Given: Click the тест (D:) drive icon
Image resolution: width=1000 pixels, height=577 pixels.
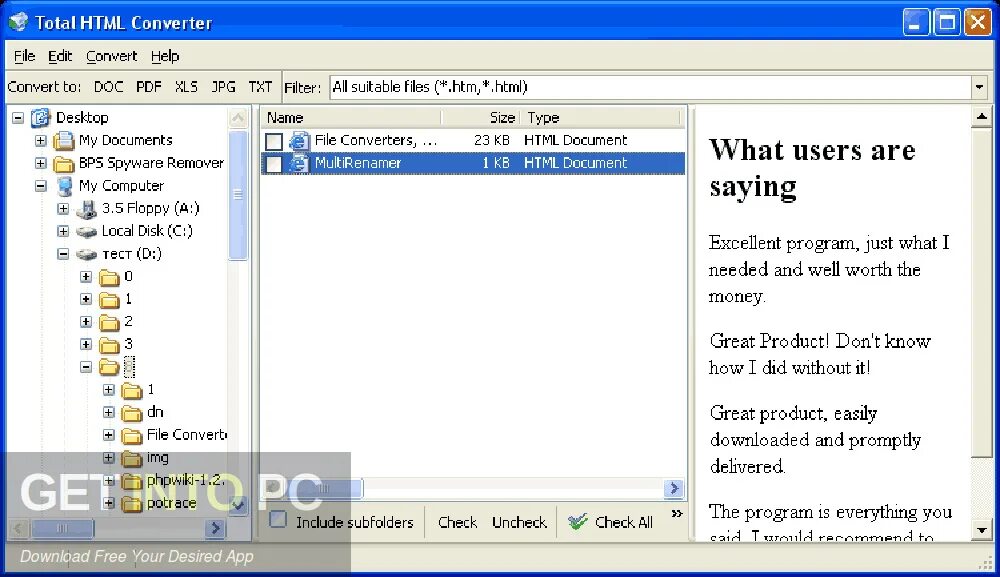Looking at the screenshot, I should point(86,254).
